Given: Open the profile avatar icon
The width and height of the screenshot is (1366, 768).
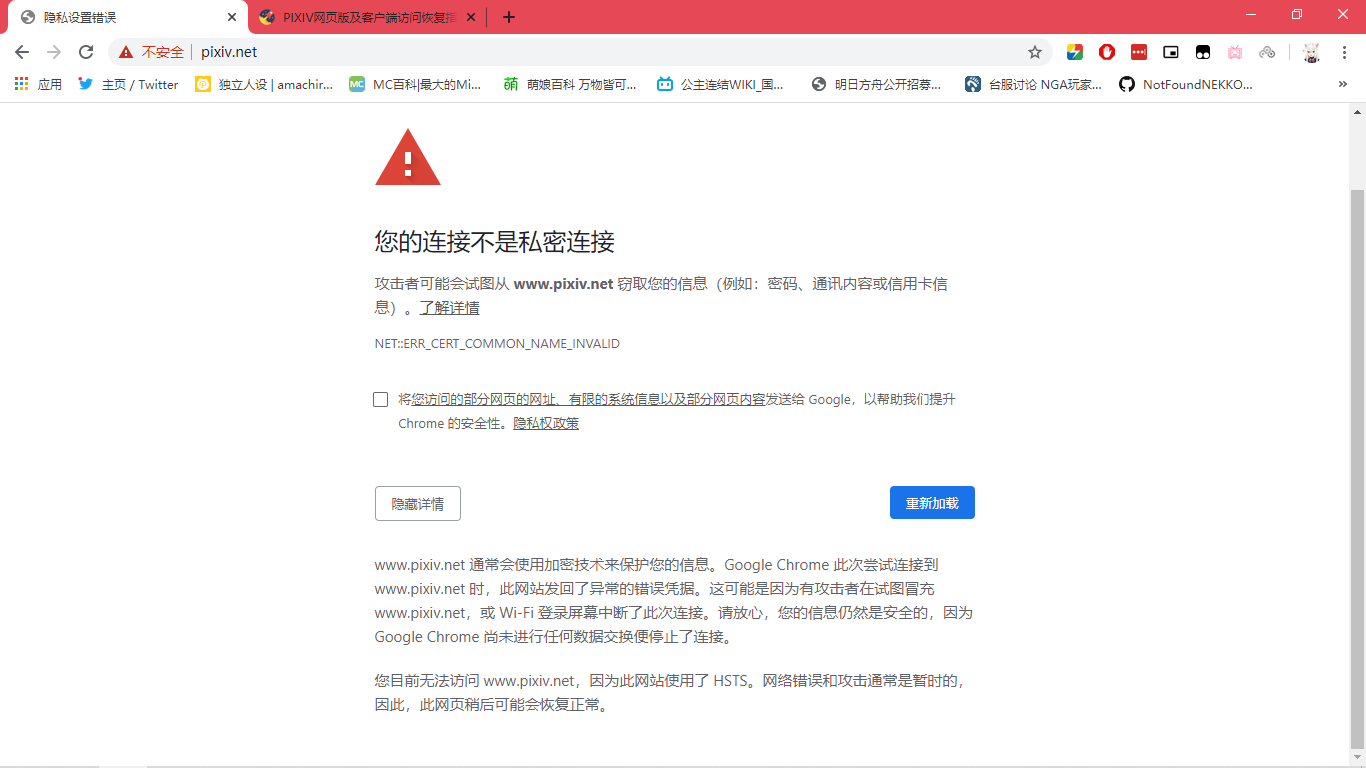Looking at the screenshot, I should tap(1311, 52).
